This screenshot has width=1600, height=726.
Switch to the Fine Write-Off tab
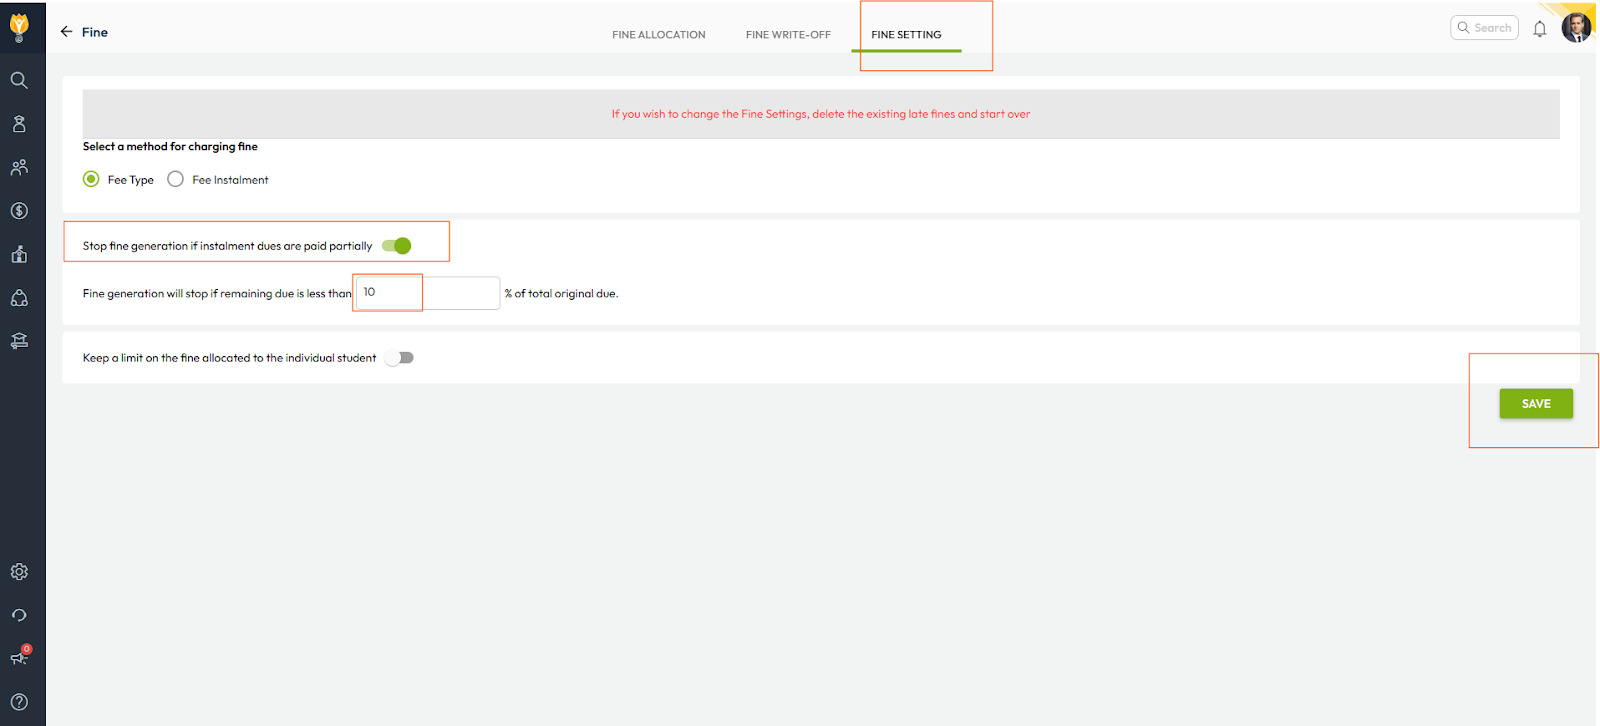[788, 35]
